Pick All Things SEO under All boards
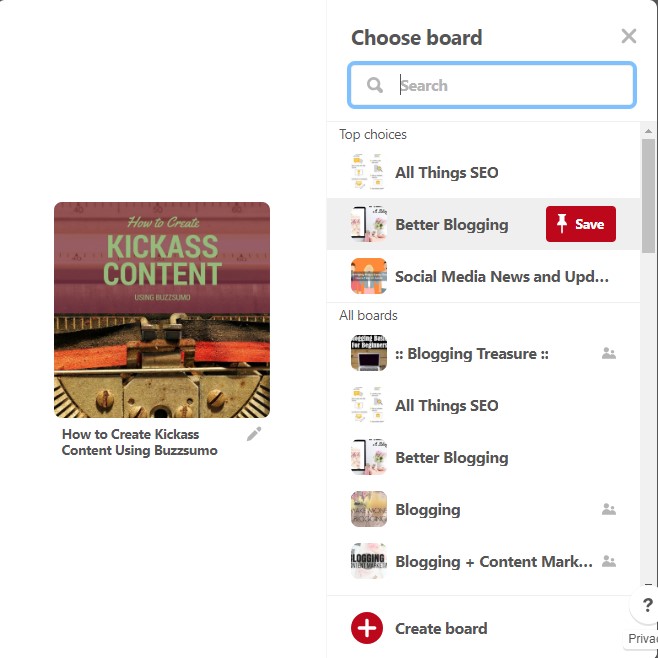This screenshot has width=658, height=658. click(446, 406)
